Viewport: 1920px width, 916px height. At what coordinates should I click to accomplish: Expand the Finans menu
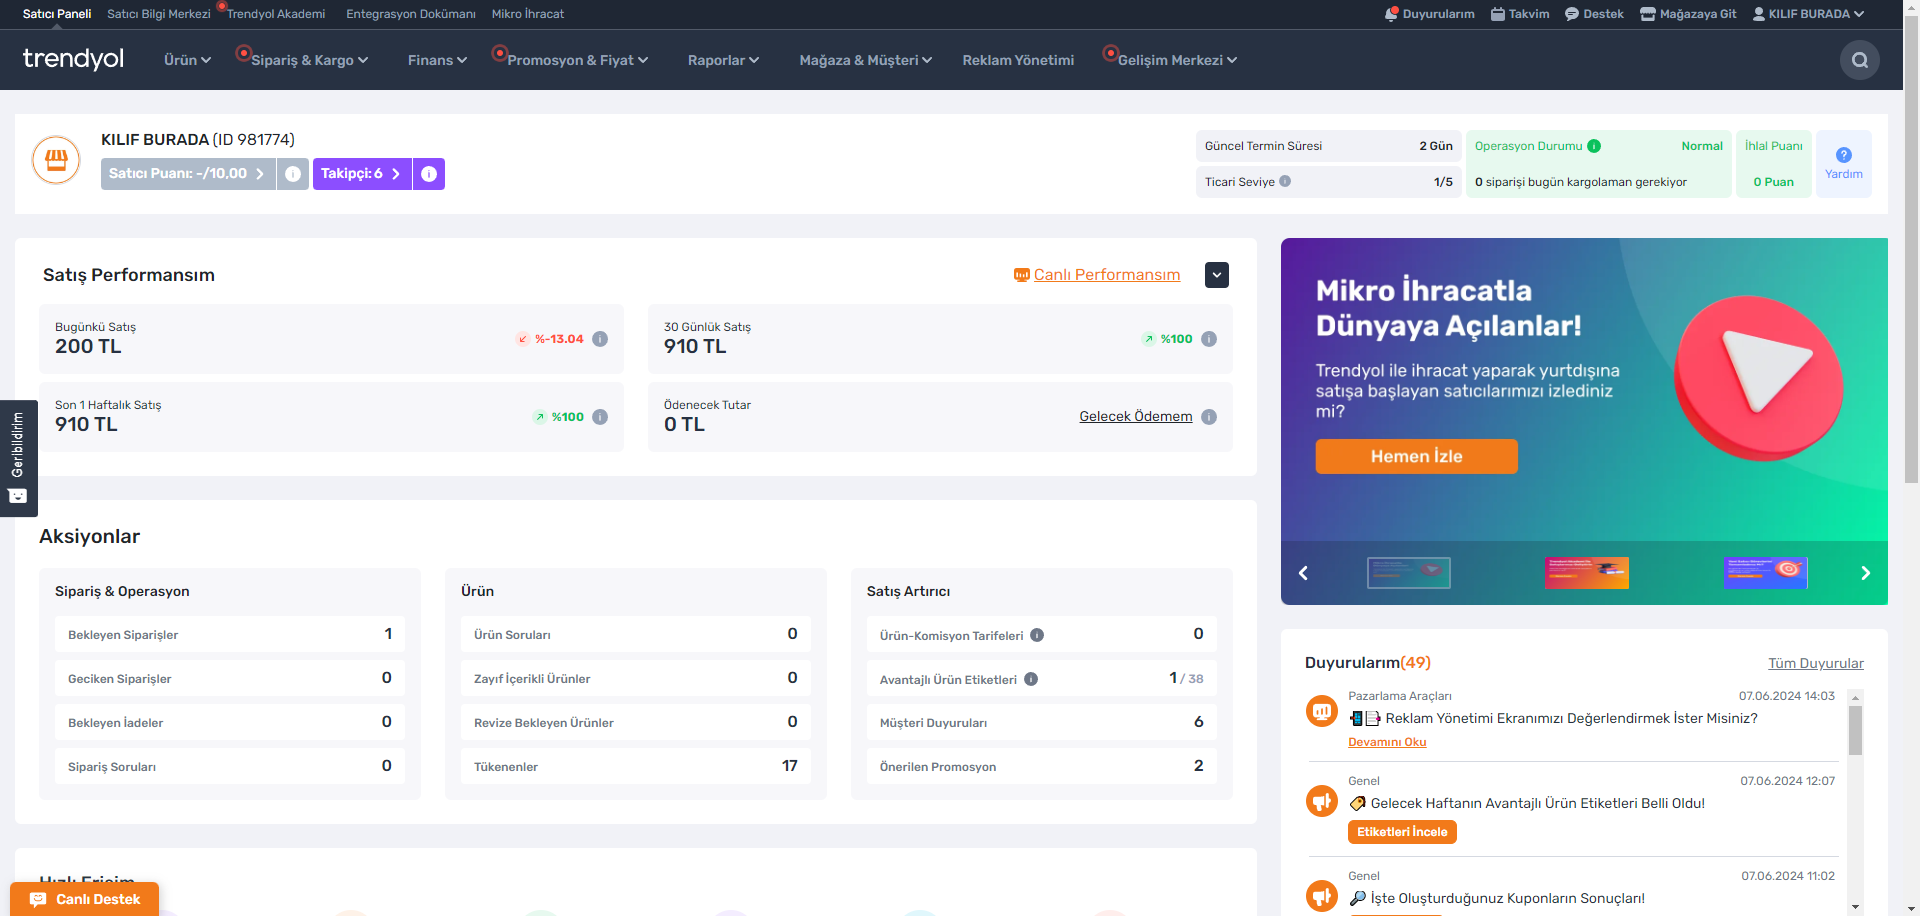437,60
